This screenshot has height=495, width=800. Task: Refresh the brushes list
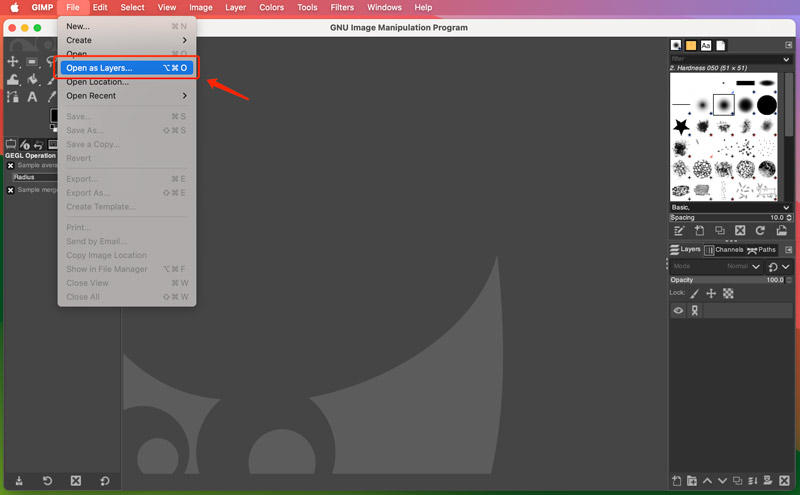click(760, 231)
